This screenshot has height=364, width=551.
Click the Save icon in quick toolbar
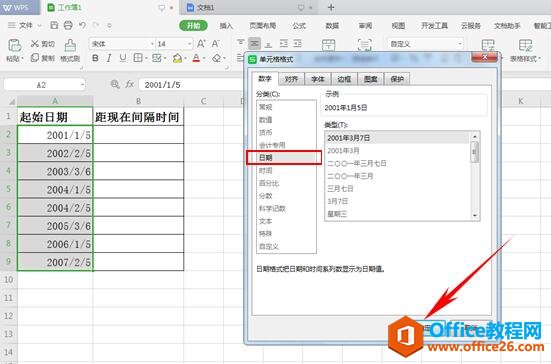[x=54, y=25]
